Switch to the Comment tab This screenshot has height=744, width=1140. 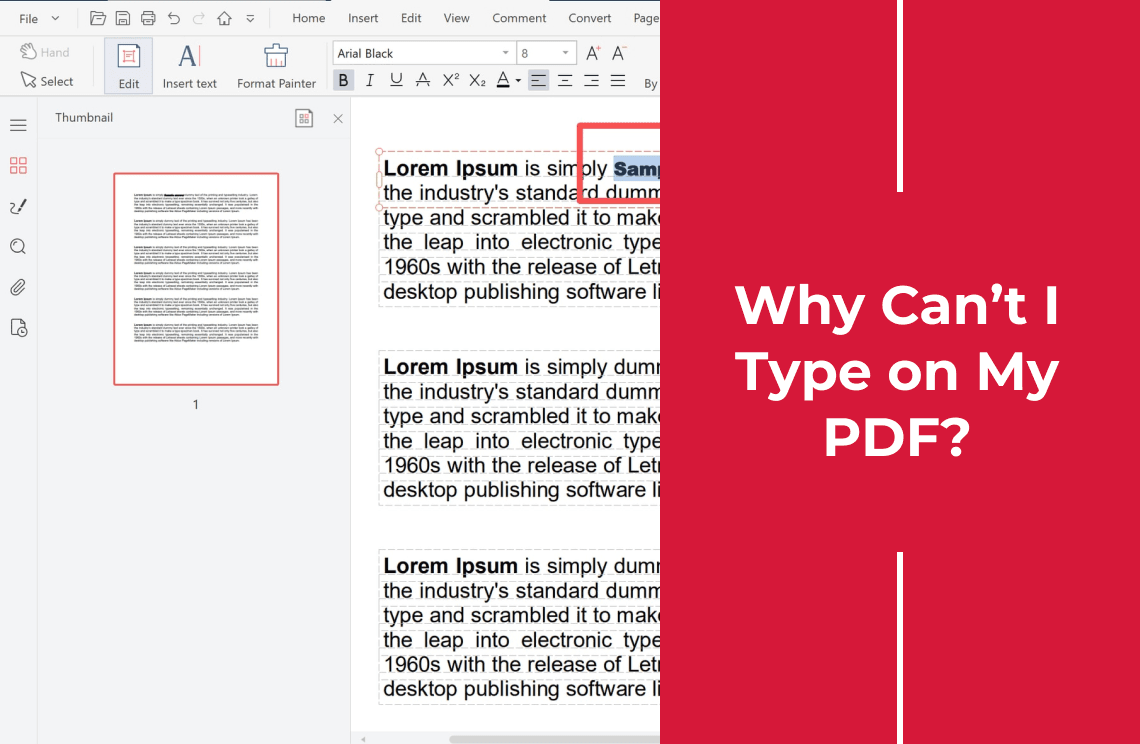pyautogui.click(x=519, y=18)
